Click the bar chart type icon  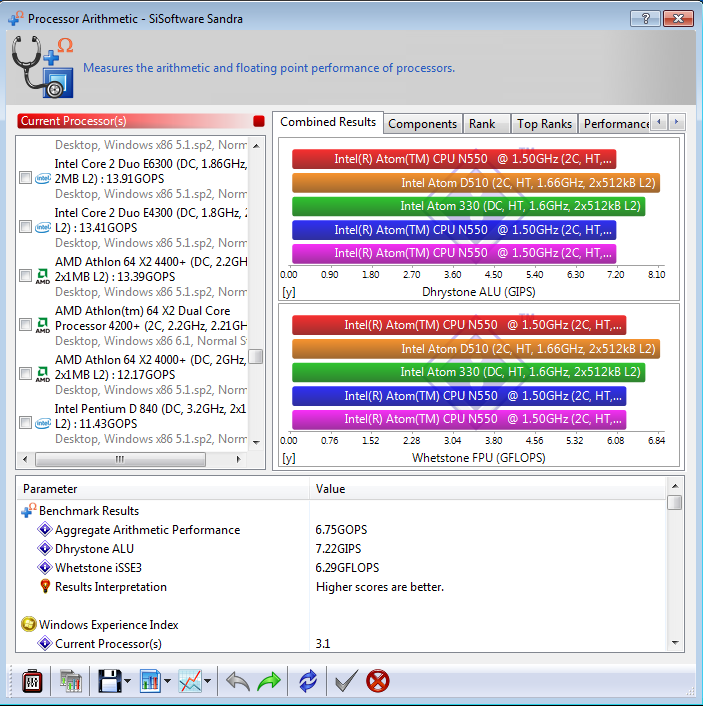click(151, 682)
